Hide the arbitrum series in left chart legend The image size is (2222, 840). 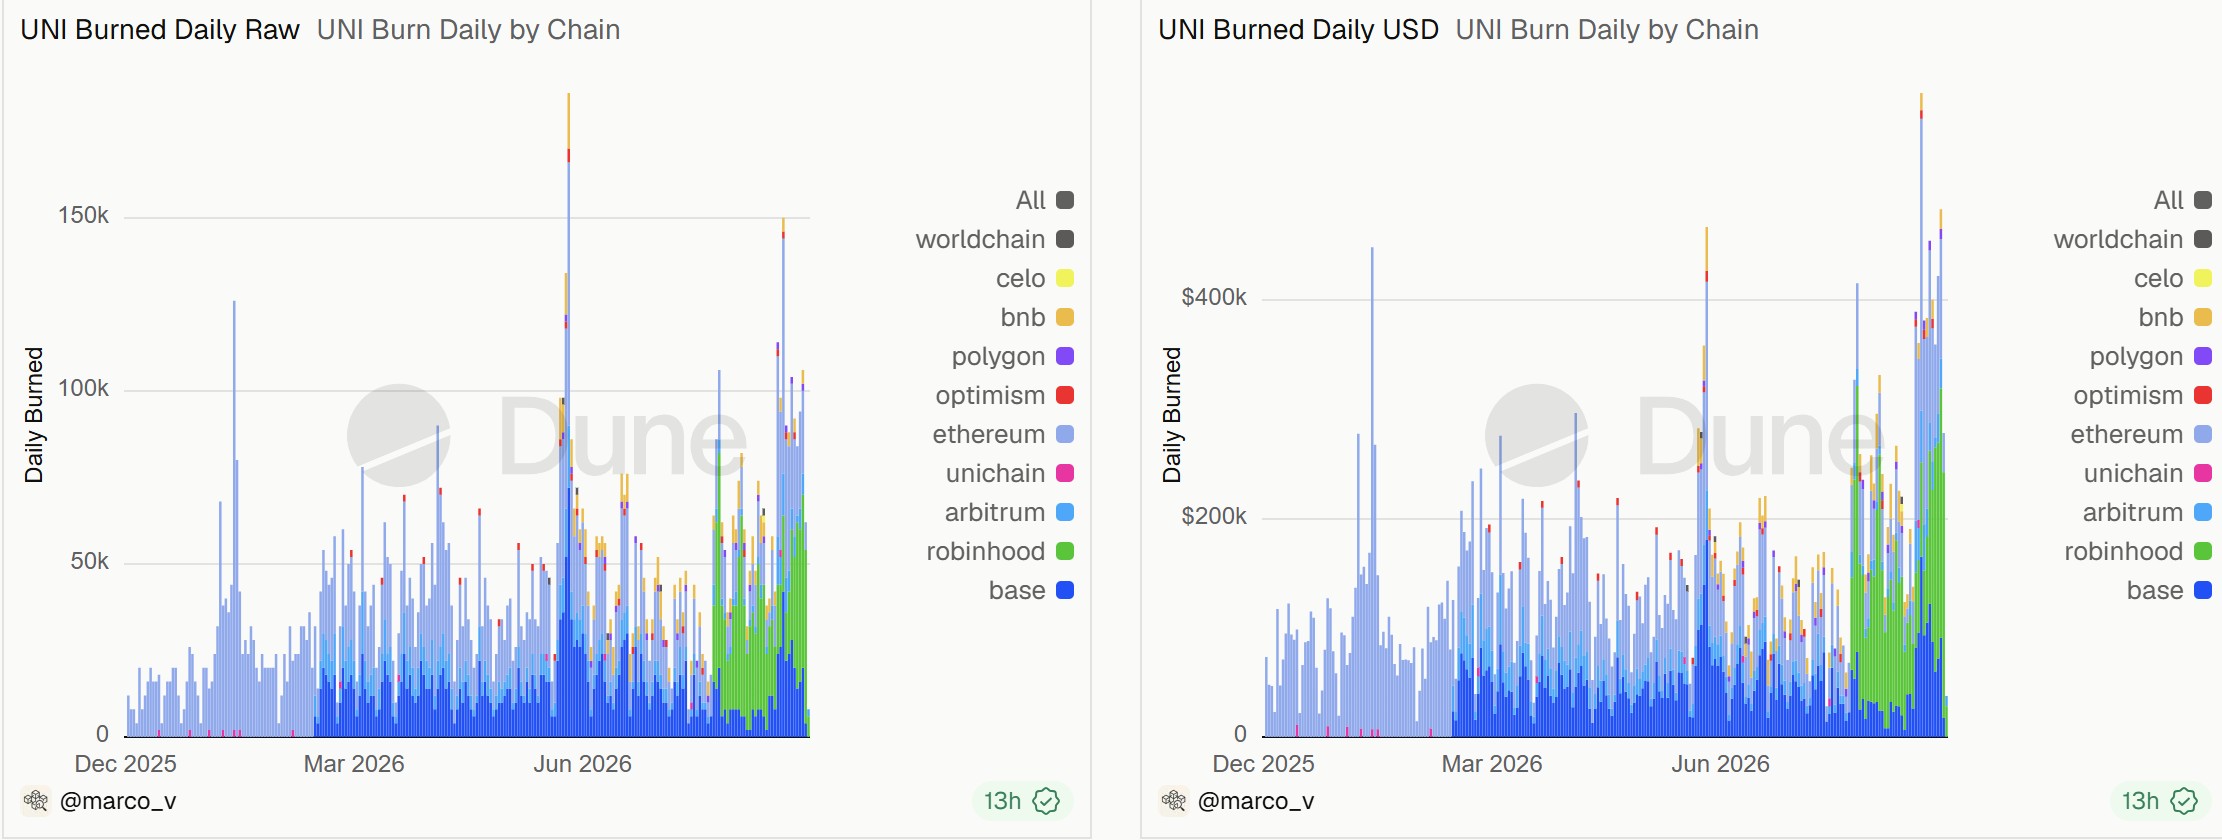(x=1008, y=513)
